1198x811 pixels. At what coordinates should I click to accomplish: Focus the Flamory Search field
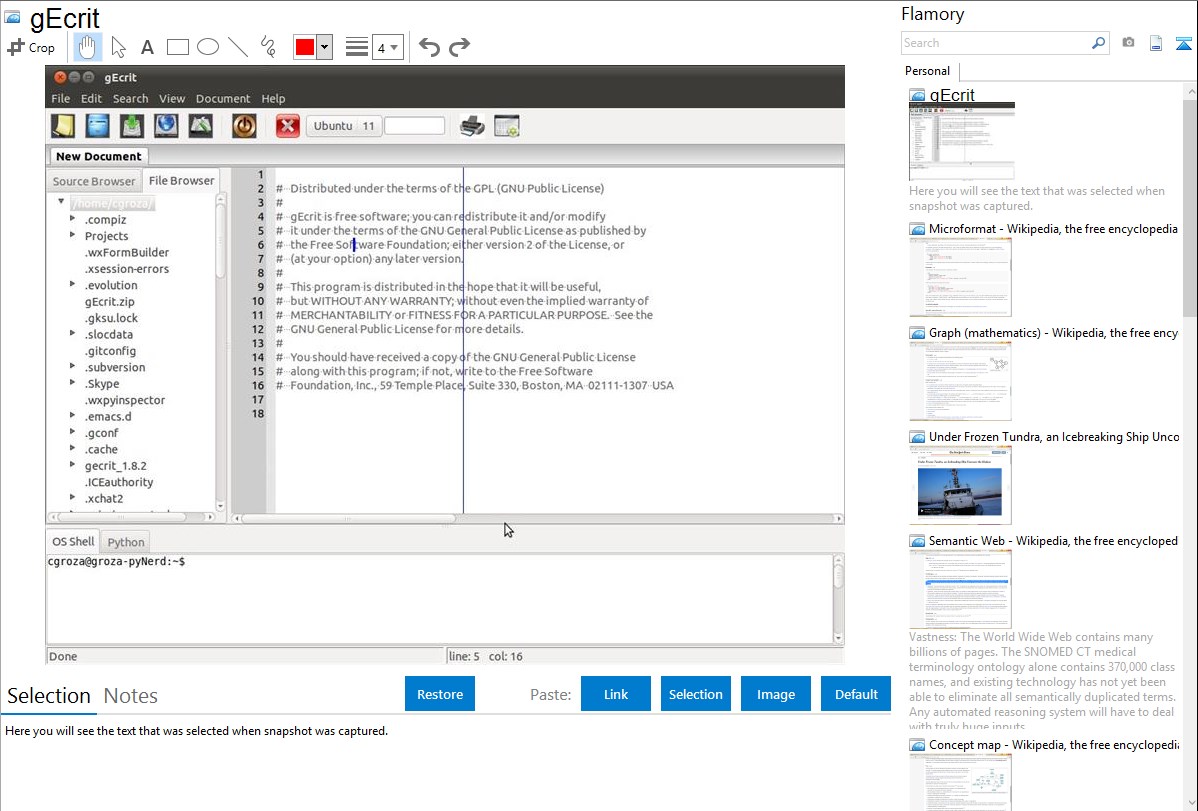(x=996, y=43)
